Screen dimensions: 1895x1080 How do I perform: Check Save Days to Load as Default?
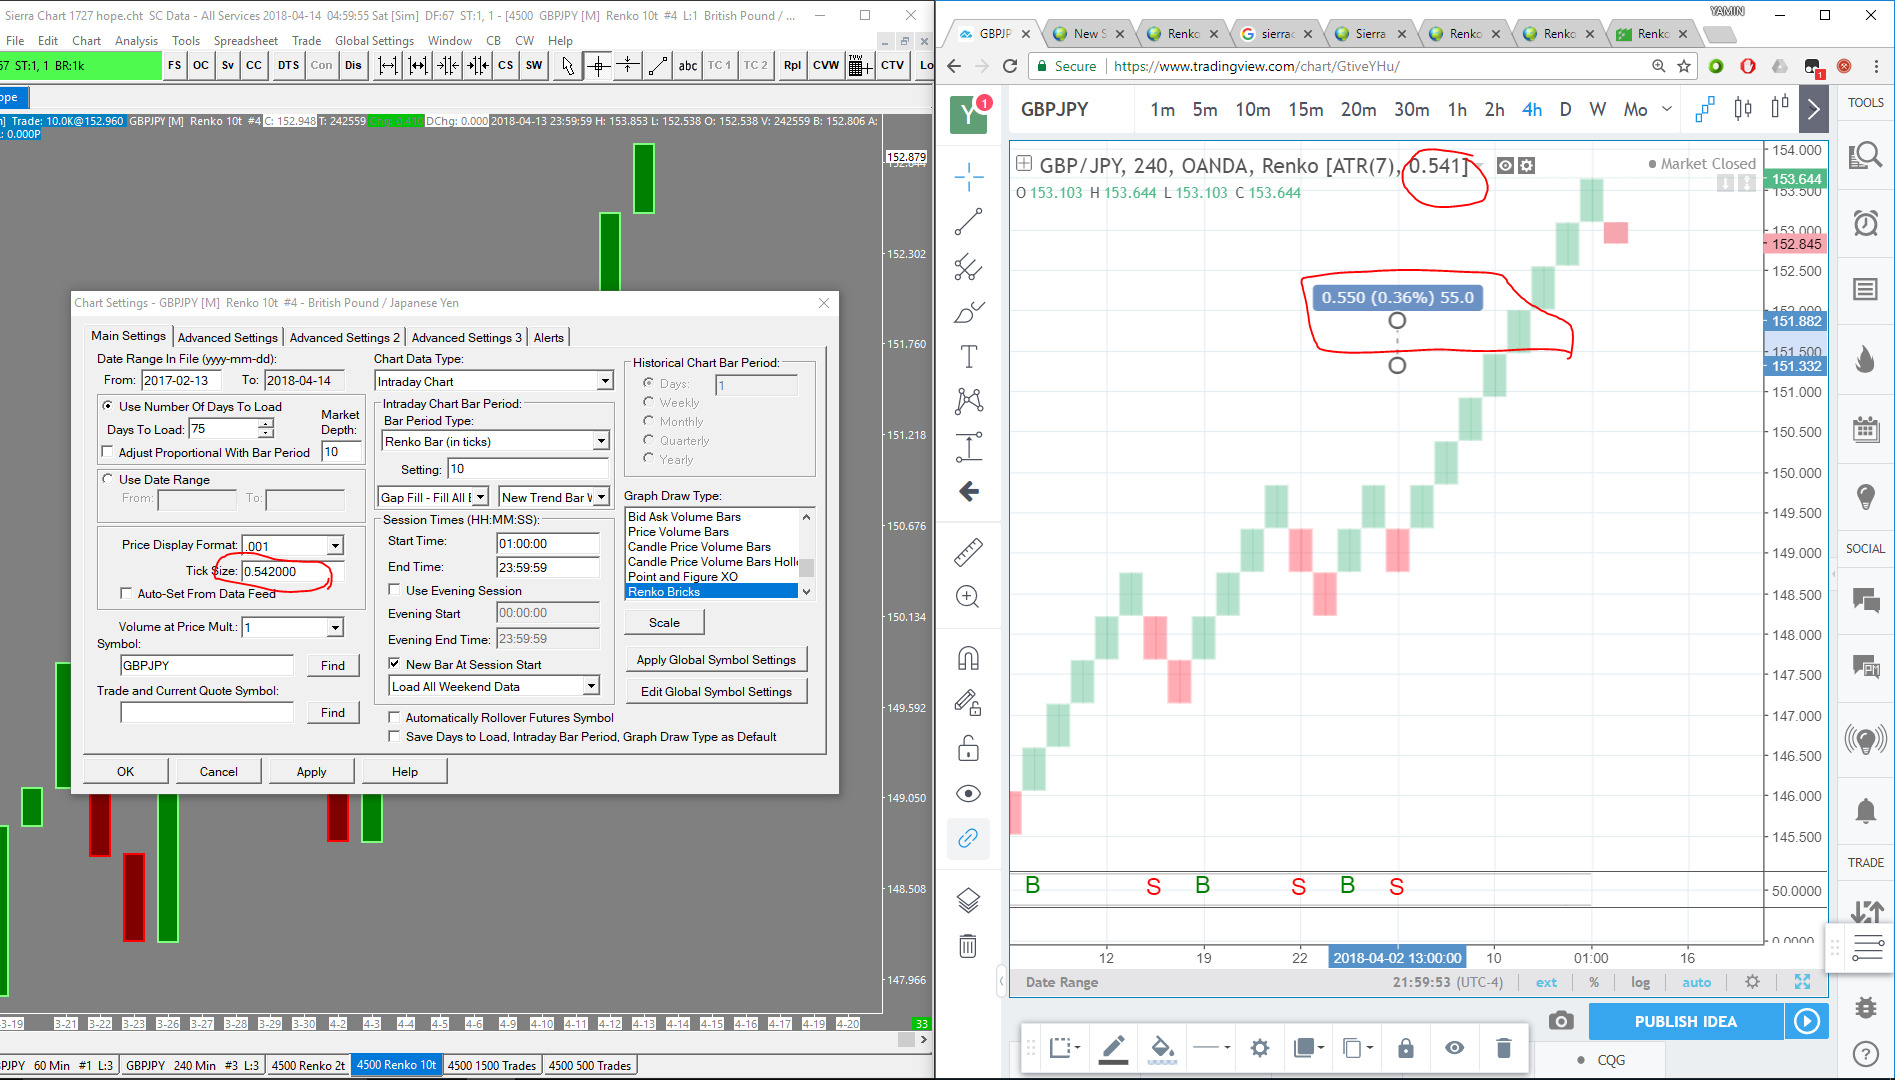[394, 736]
